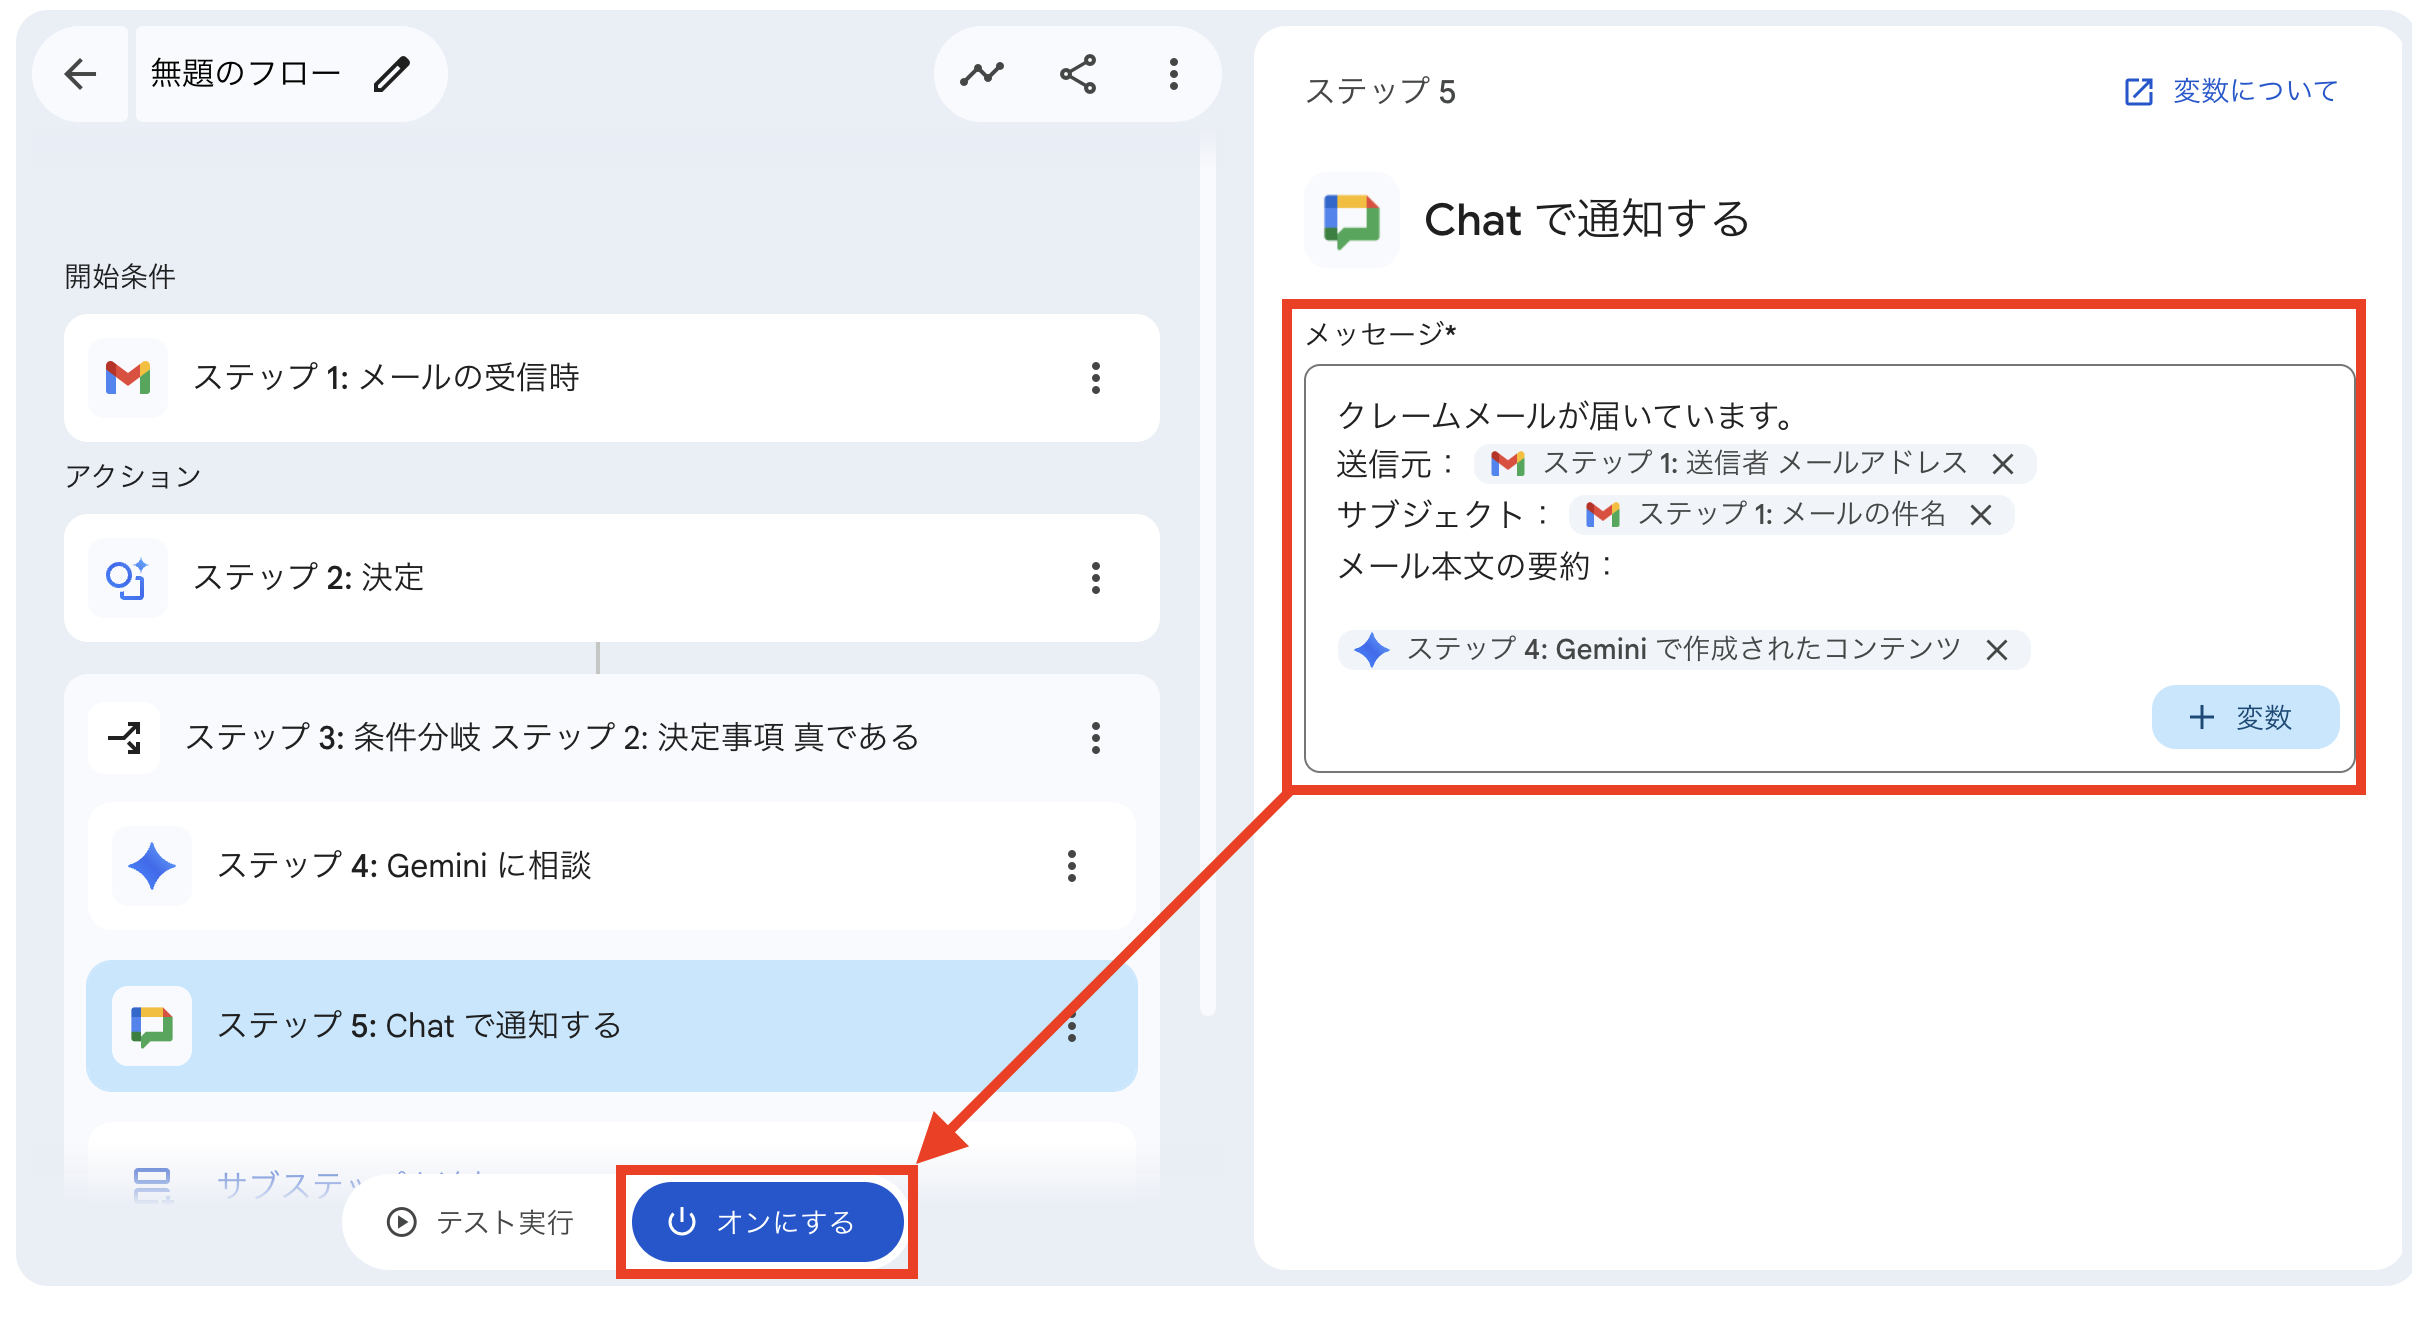Click the アクション section label

pyautogui.click(x=133, y=477)
